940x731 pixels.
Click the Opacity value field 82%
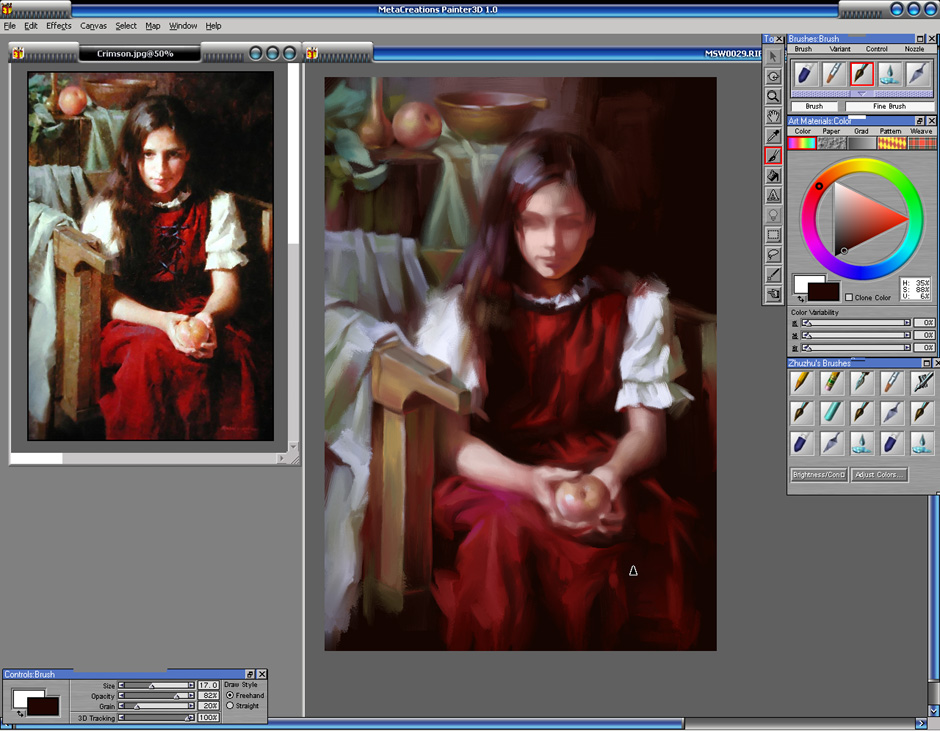[x=208, y=696]
